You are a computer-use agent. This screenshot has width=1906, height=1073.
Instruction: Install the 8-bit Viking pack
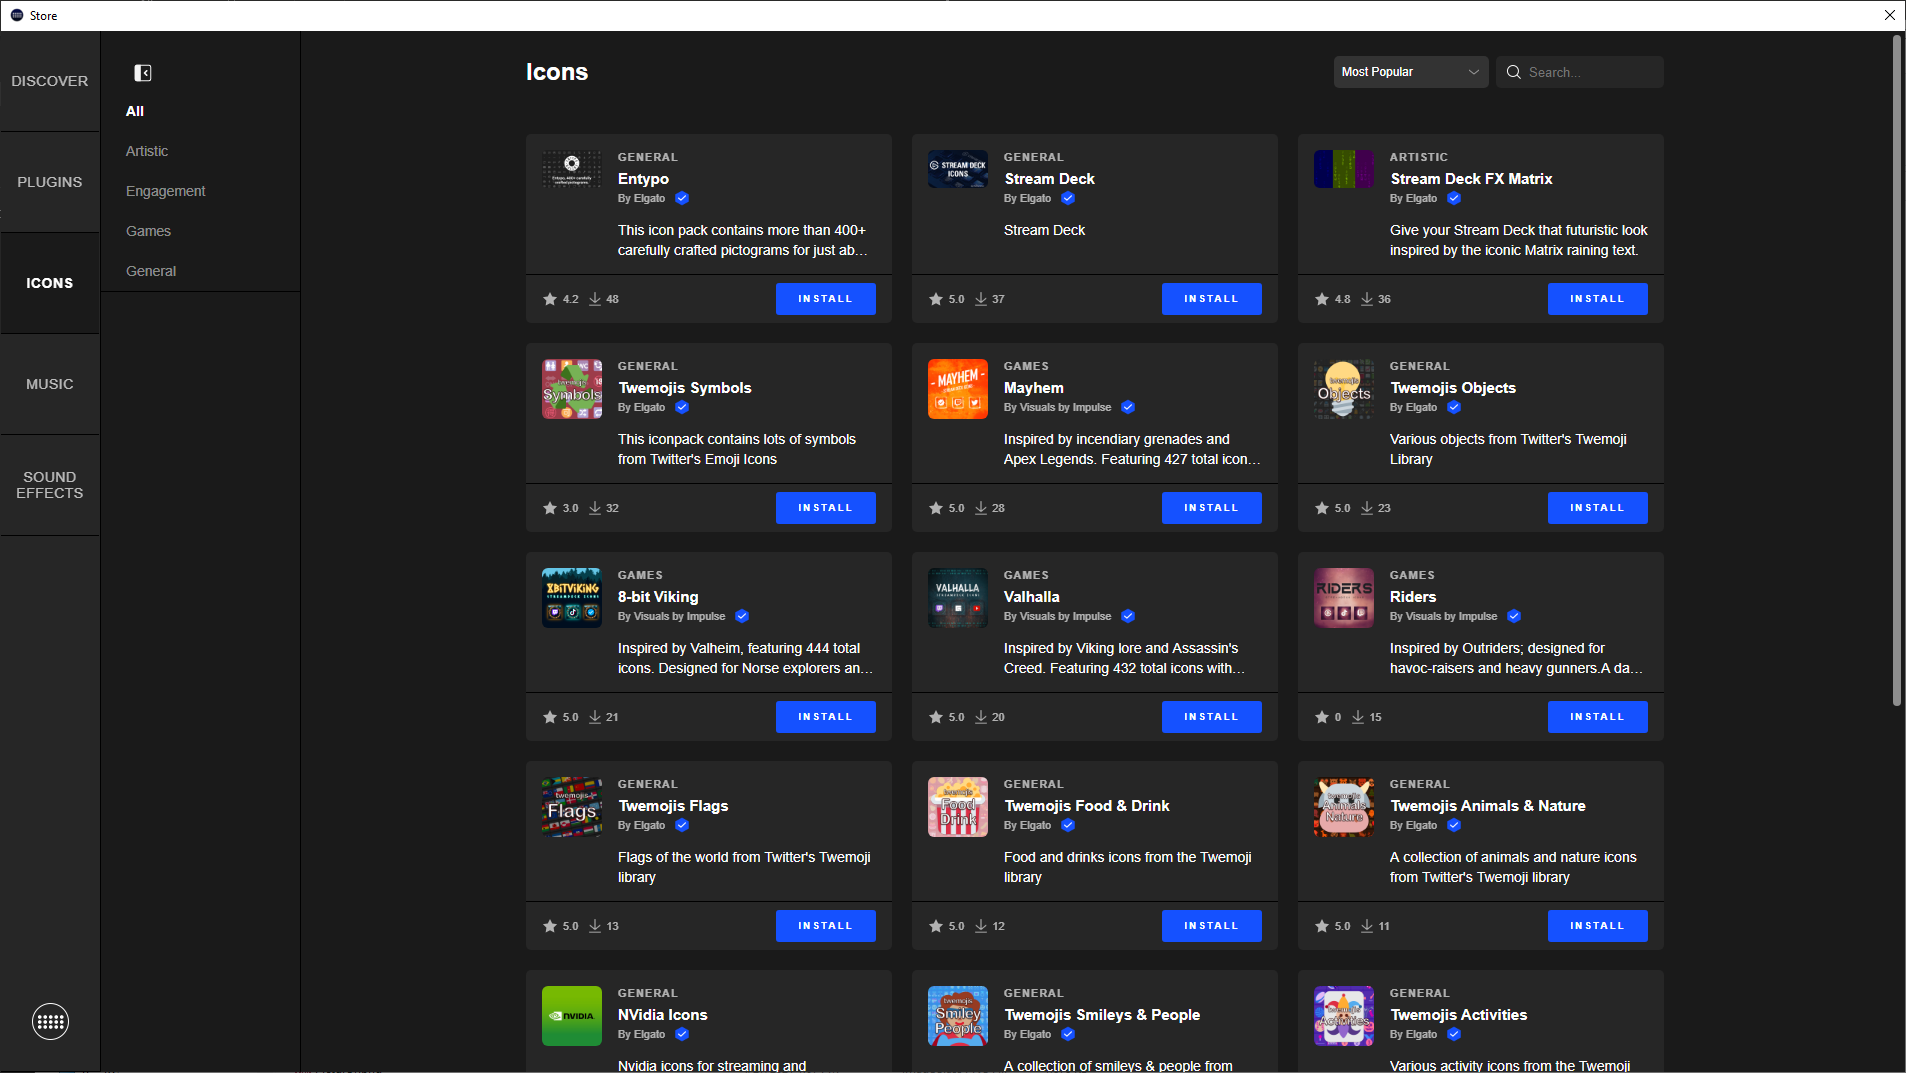click(x=826, y=717)
